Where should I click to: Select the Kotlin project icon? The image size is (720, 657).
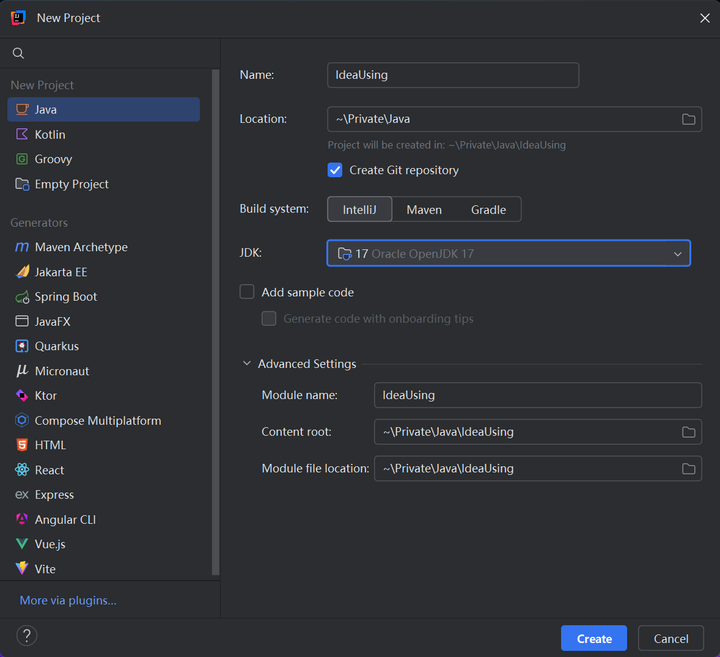coord(22,135)
